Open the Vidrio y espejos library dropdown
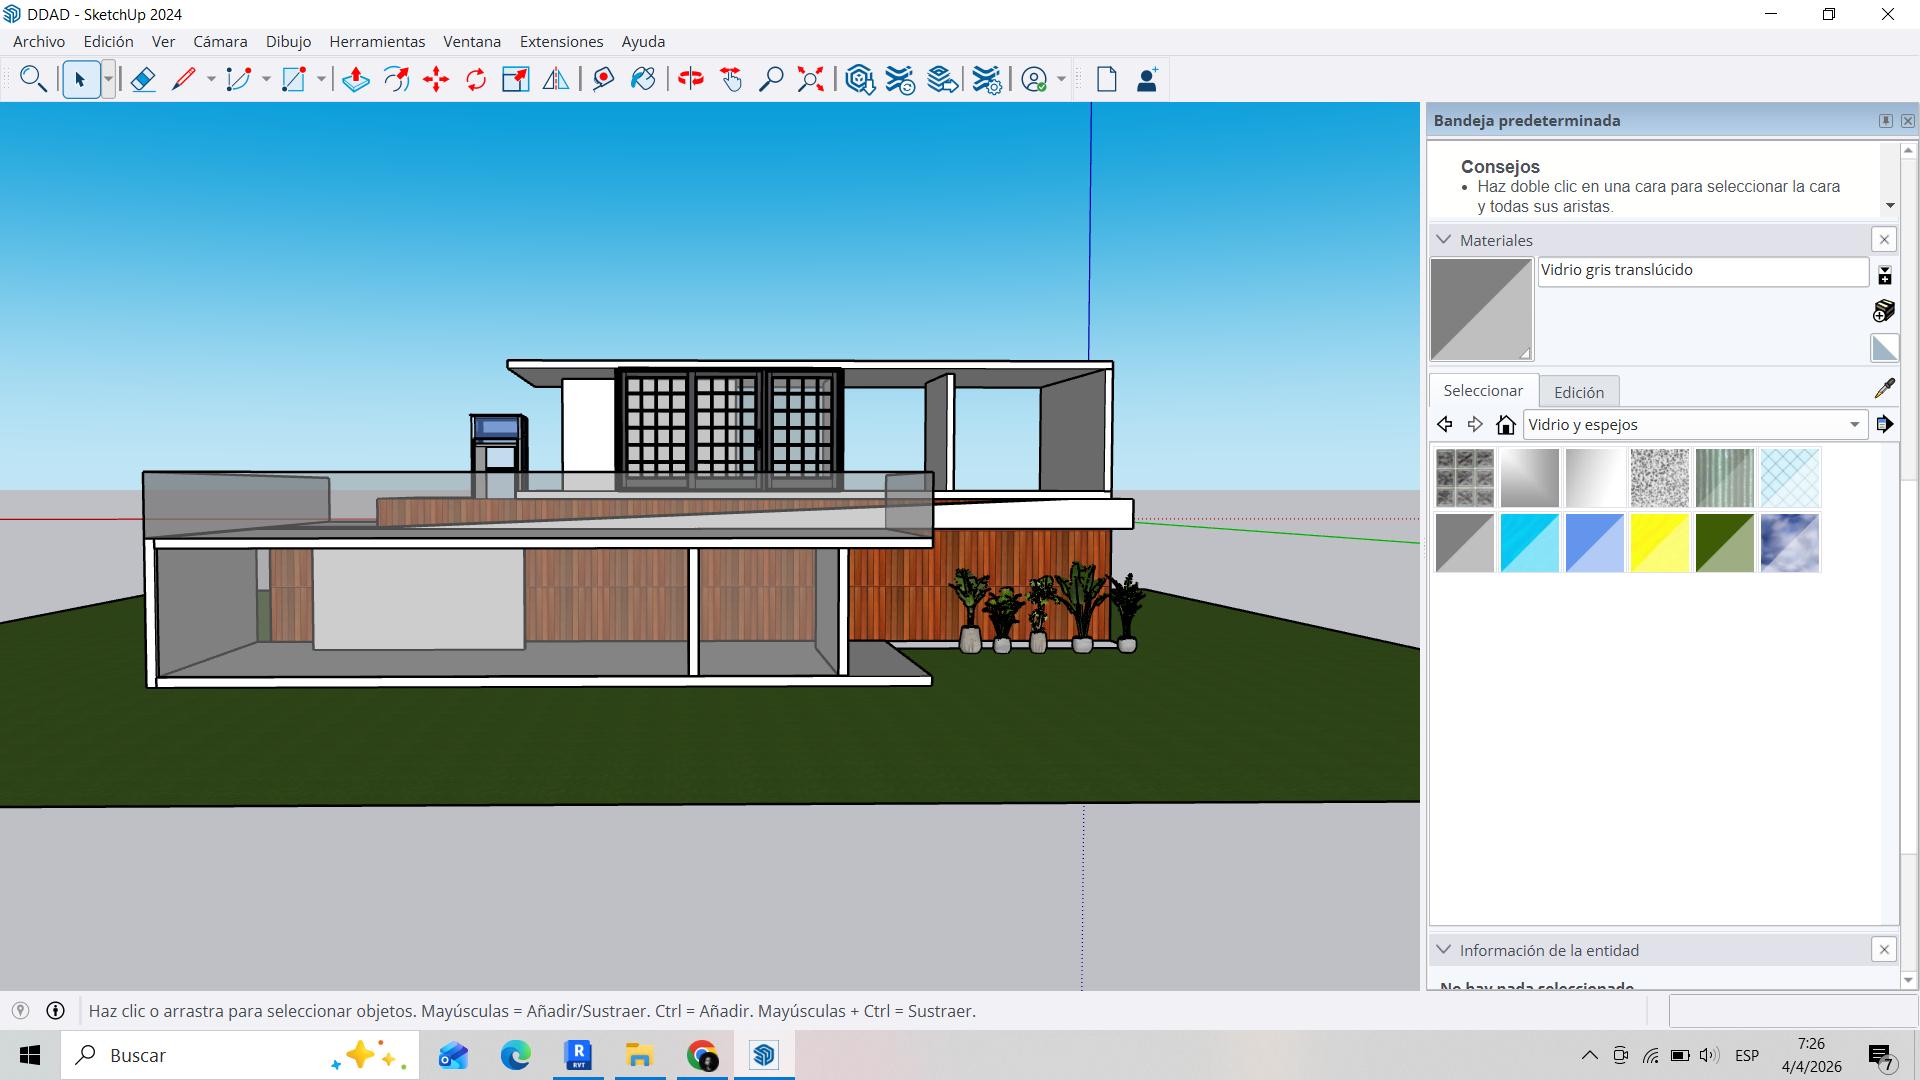This screenshot has width=1920, height=1080. coord(1854,425)
